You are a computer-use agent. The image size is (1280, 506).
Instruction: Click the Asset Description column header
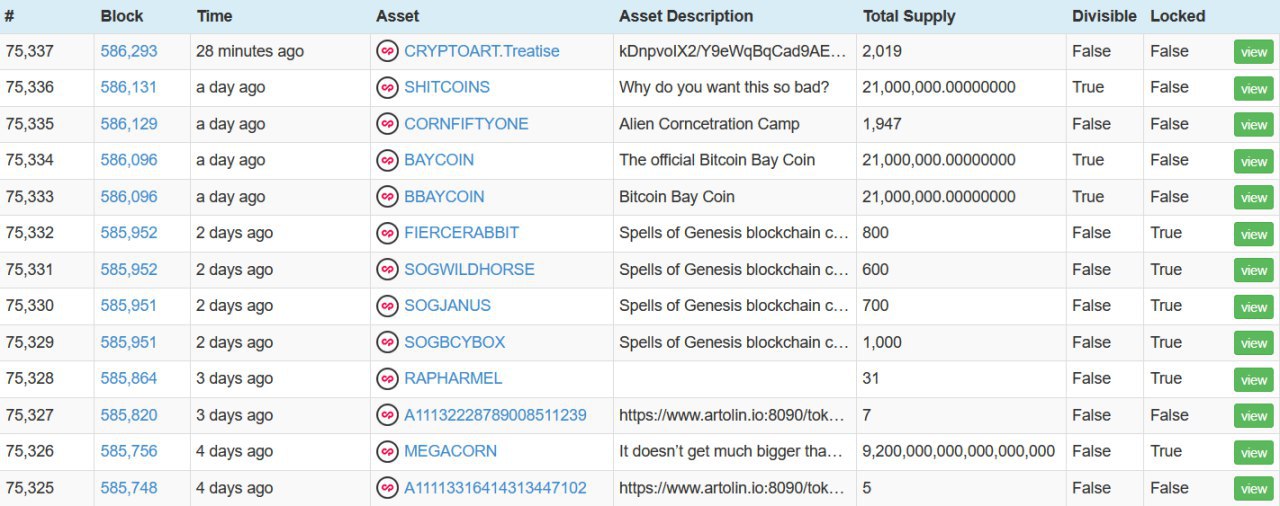tap(686, 16)
